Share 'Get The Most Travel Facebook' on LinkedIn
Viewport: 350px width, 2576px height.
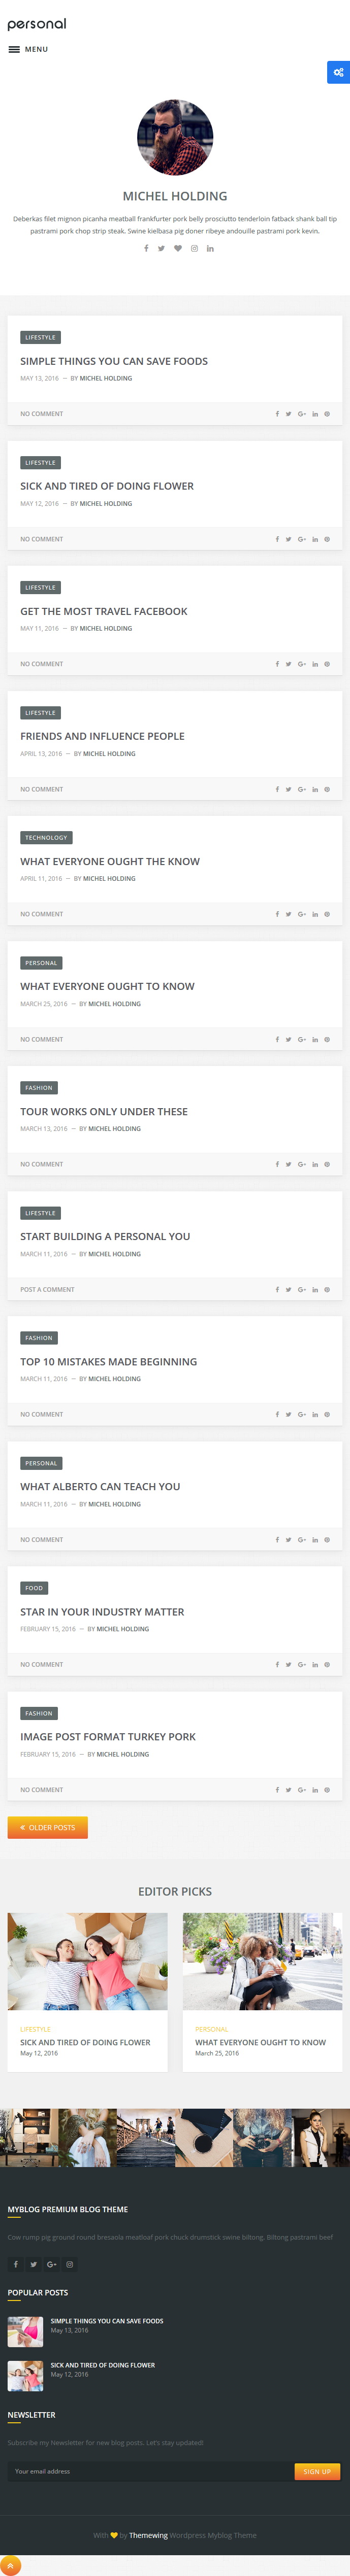(x=314, y=664)
